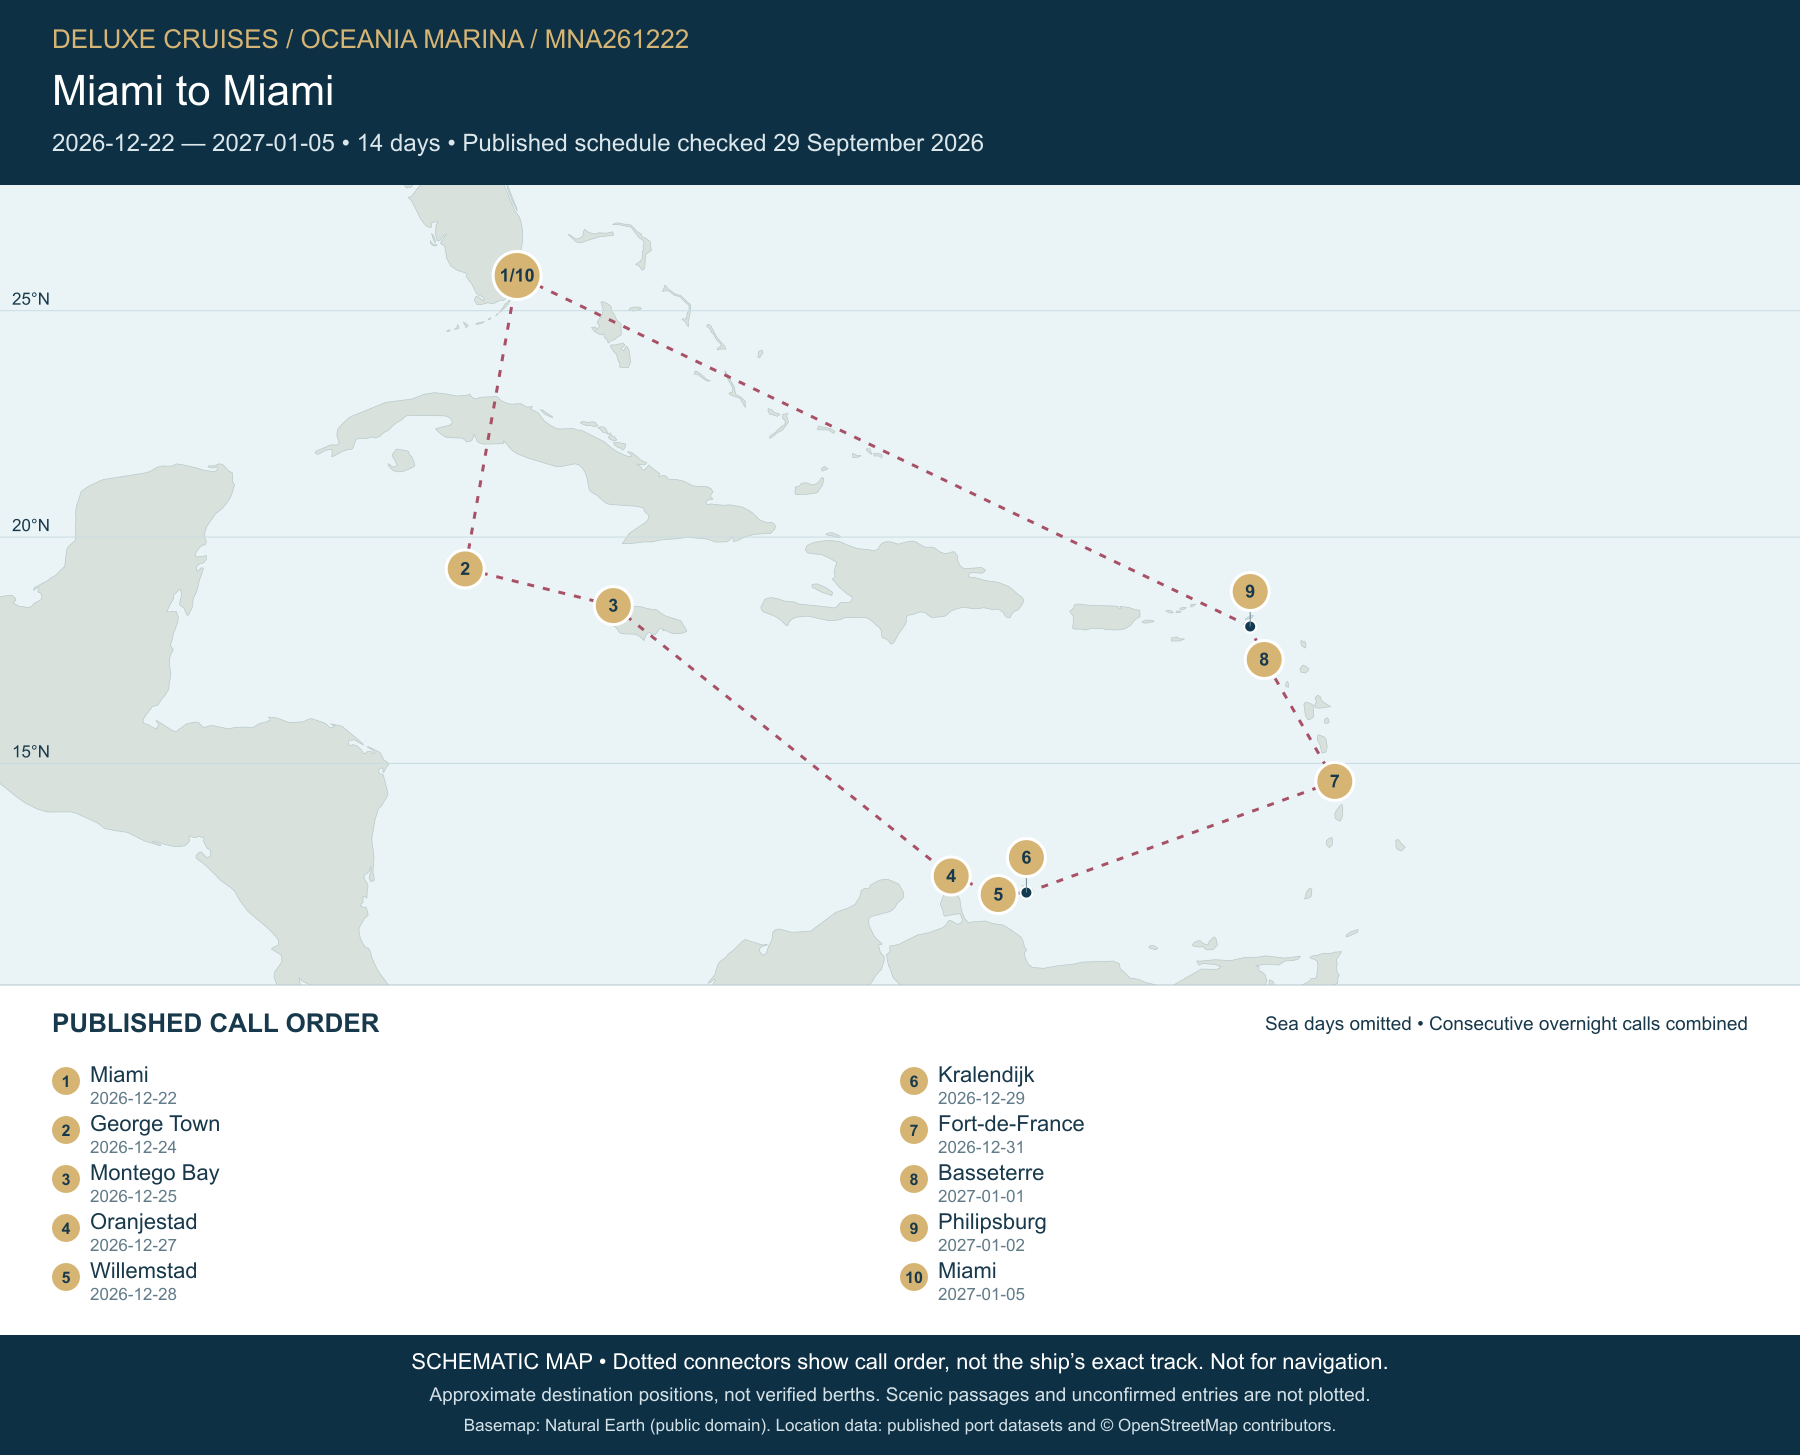Viewport: 1800px width, 1455px height.
Task: Click the Willemstad port name
Action: [144, 1270]
